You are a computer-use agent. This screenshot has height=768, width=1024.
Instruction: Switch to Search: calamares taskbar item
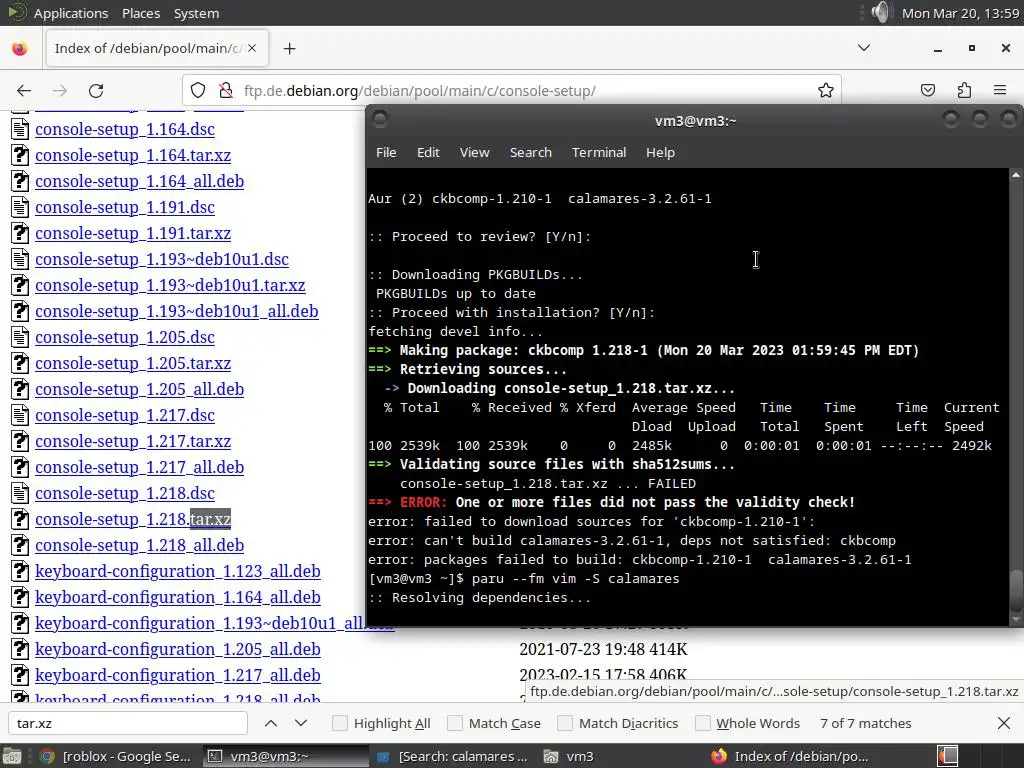(453, 756)
